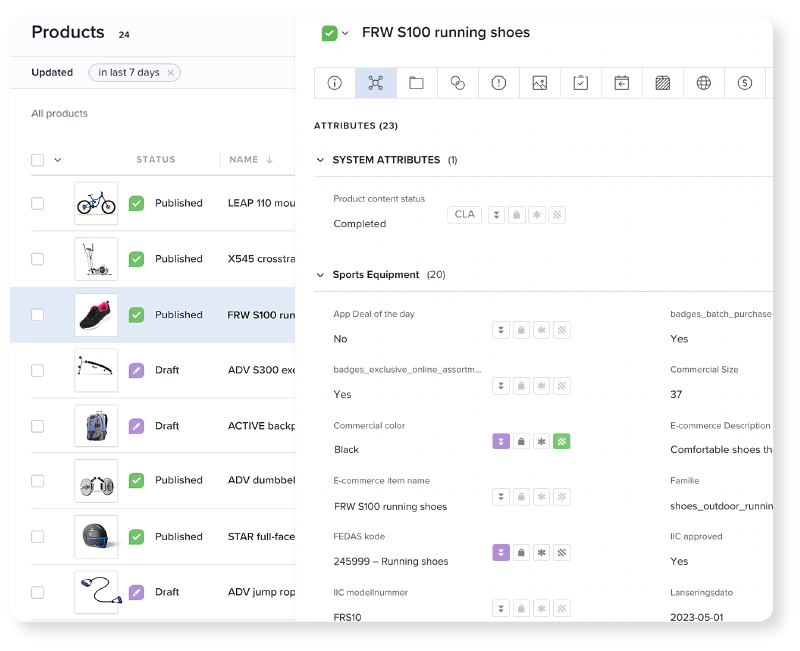Open the product status dropdown beside the title
The image size is (800, 651).
[345, 33]
